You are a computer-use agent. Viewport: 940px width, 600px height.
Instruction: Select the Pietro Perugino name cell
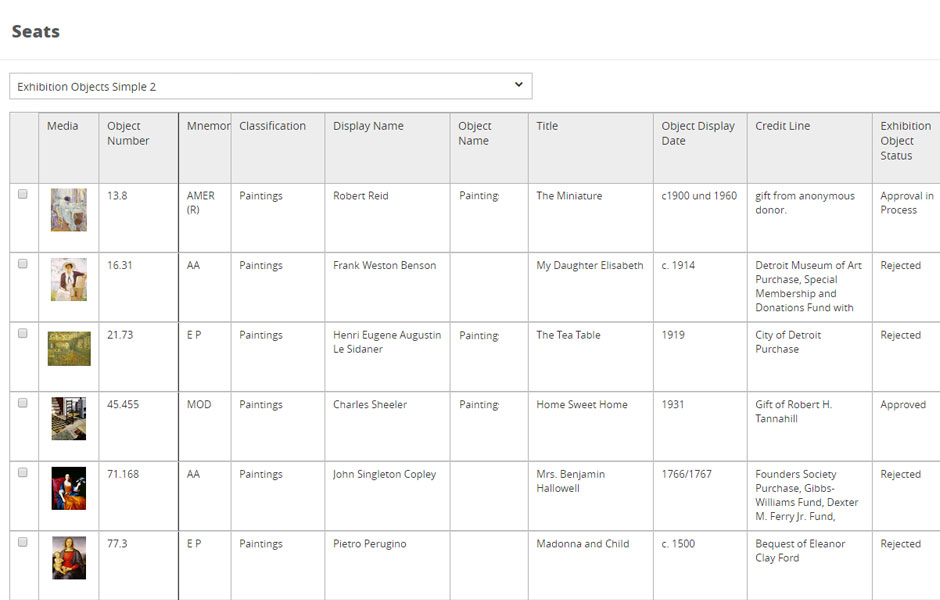tap(369, 544)
